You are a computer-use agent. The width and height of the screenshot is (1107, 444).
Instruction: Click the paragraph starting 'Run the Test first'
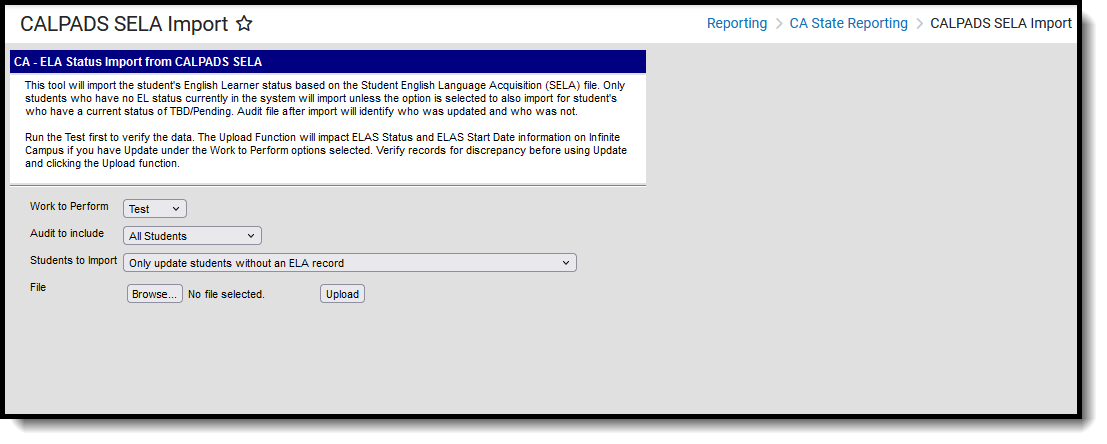point(325,150)
